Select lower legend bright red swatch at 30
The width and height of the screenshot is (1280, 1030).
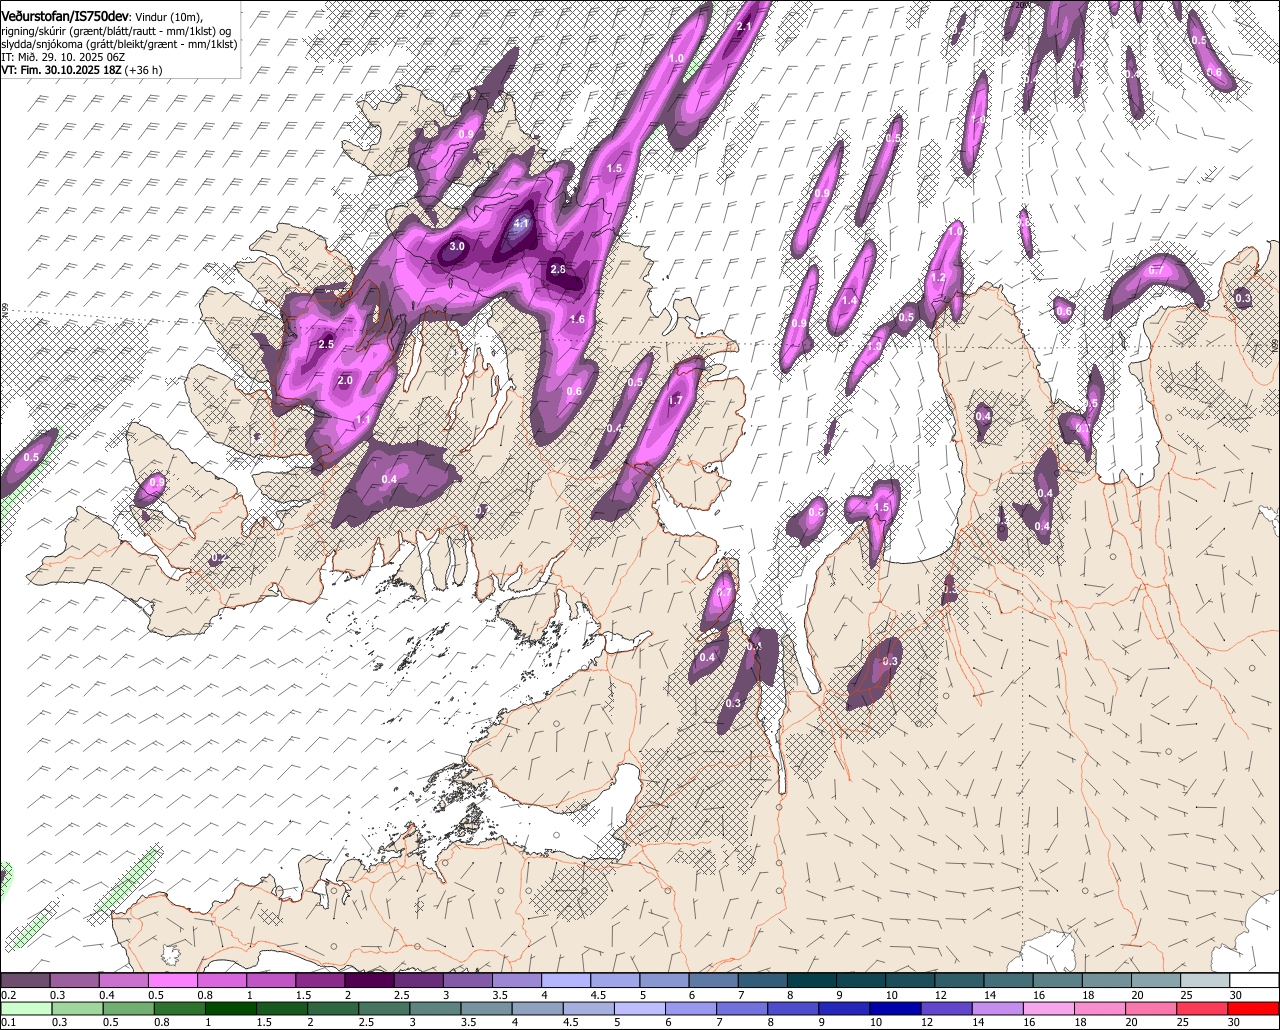pos(1254,1008)
